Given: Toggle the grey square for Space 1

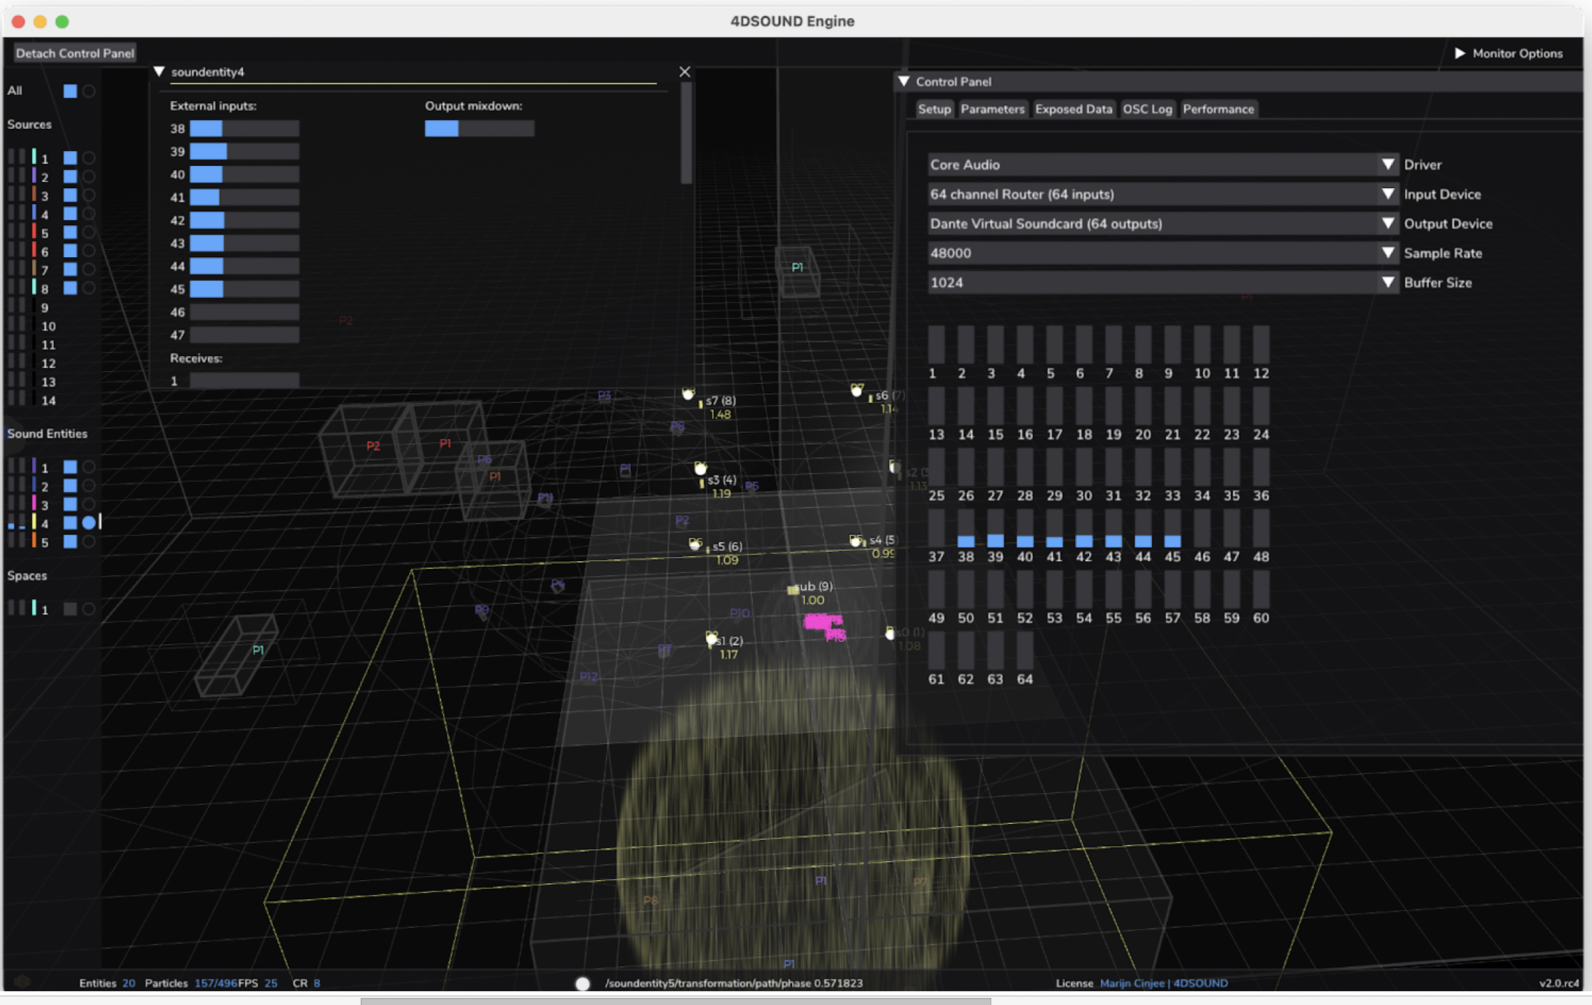Looking at the screenshot, I should point(70,609).
